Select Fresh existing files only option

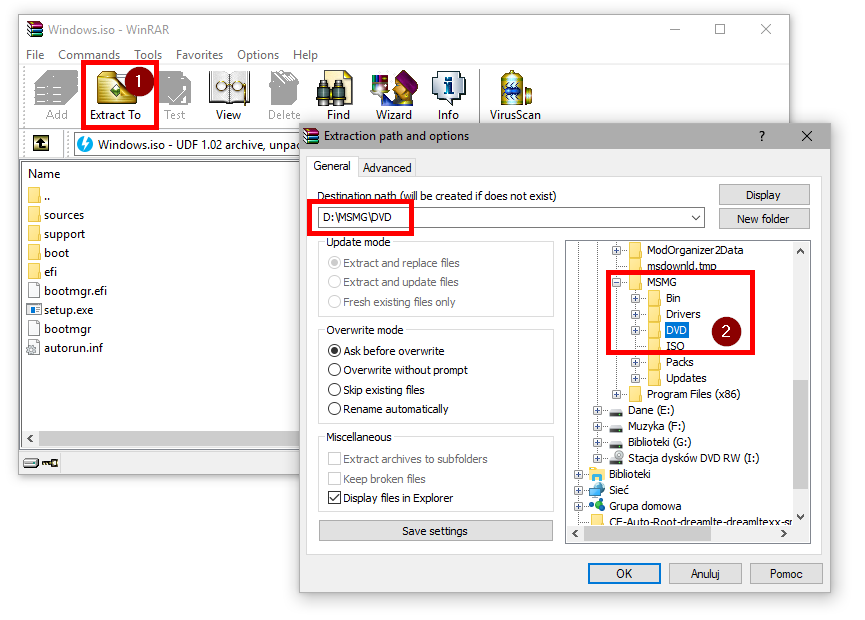click(392, 302)
